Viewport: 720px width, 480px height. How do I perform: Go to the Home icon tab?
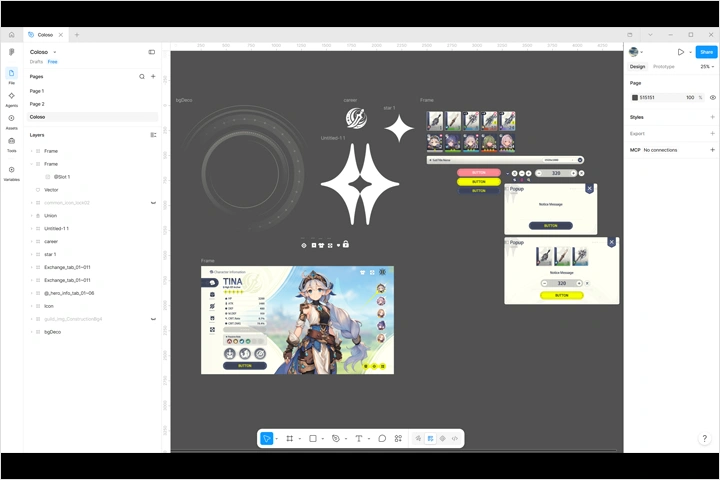[11, 34]
